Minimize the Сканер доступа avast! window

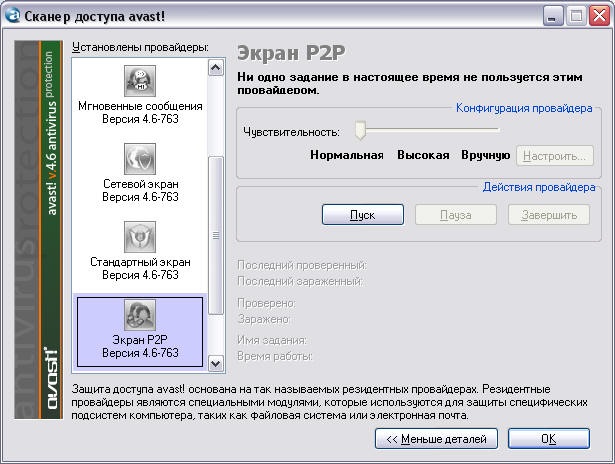(x=551, y=16)
